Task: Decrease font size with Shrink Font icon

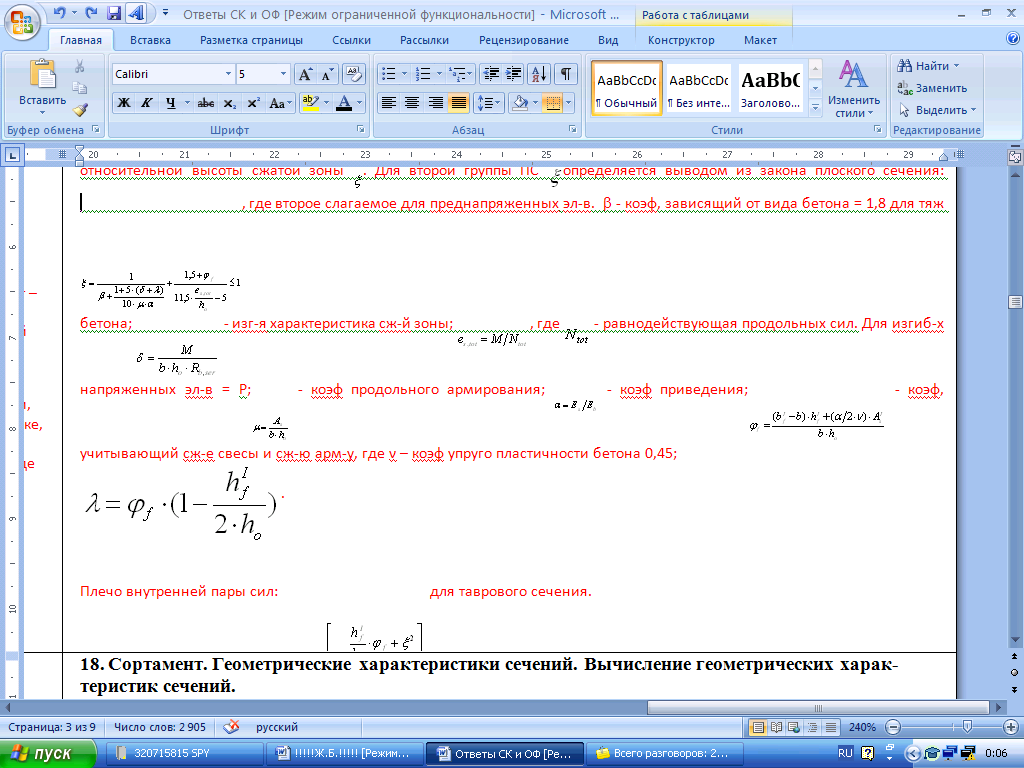Action: 327,74
